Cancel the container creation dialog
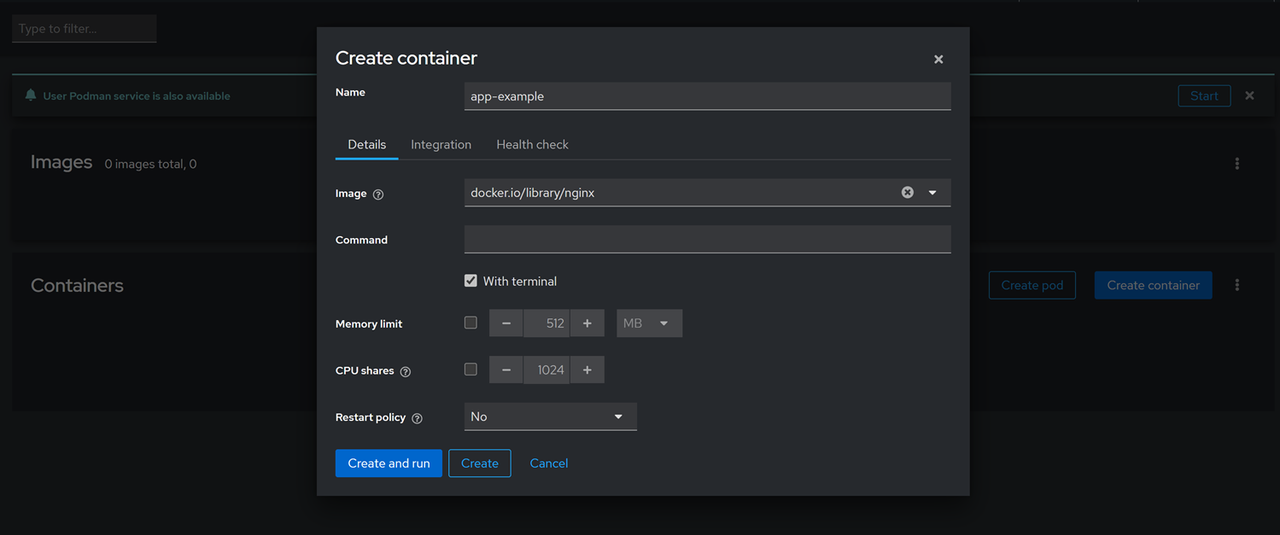The image size is (1280, 535). coord(549,463)
